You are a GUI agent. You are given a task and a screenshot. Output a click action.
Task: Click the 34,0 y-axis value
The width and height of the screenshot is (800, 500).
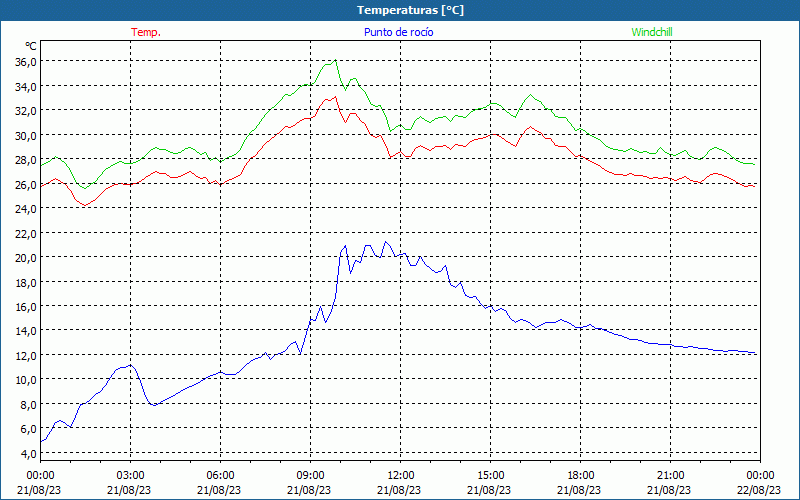point(26,86)
